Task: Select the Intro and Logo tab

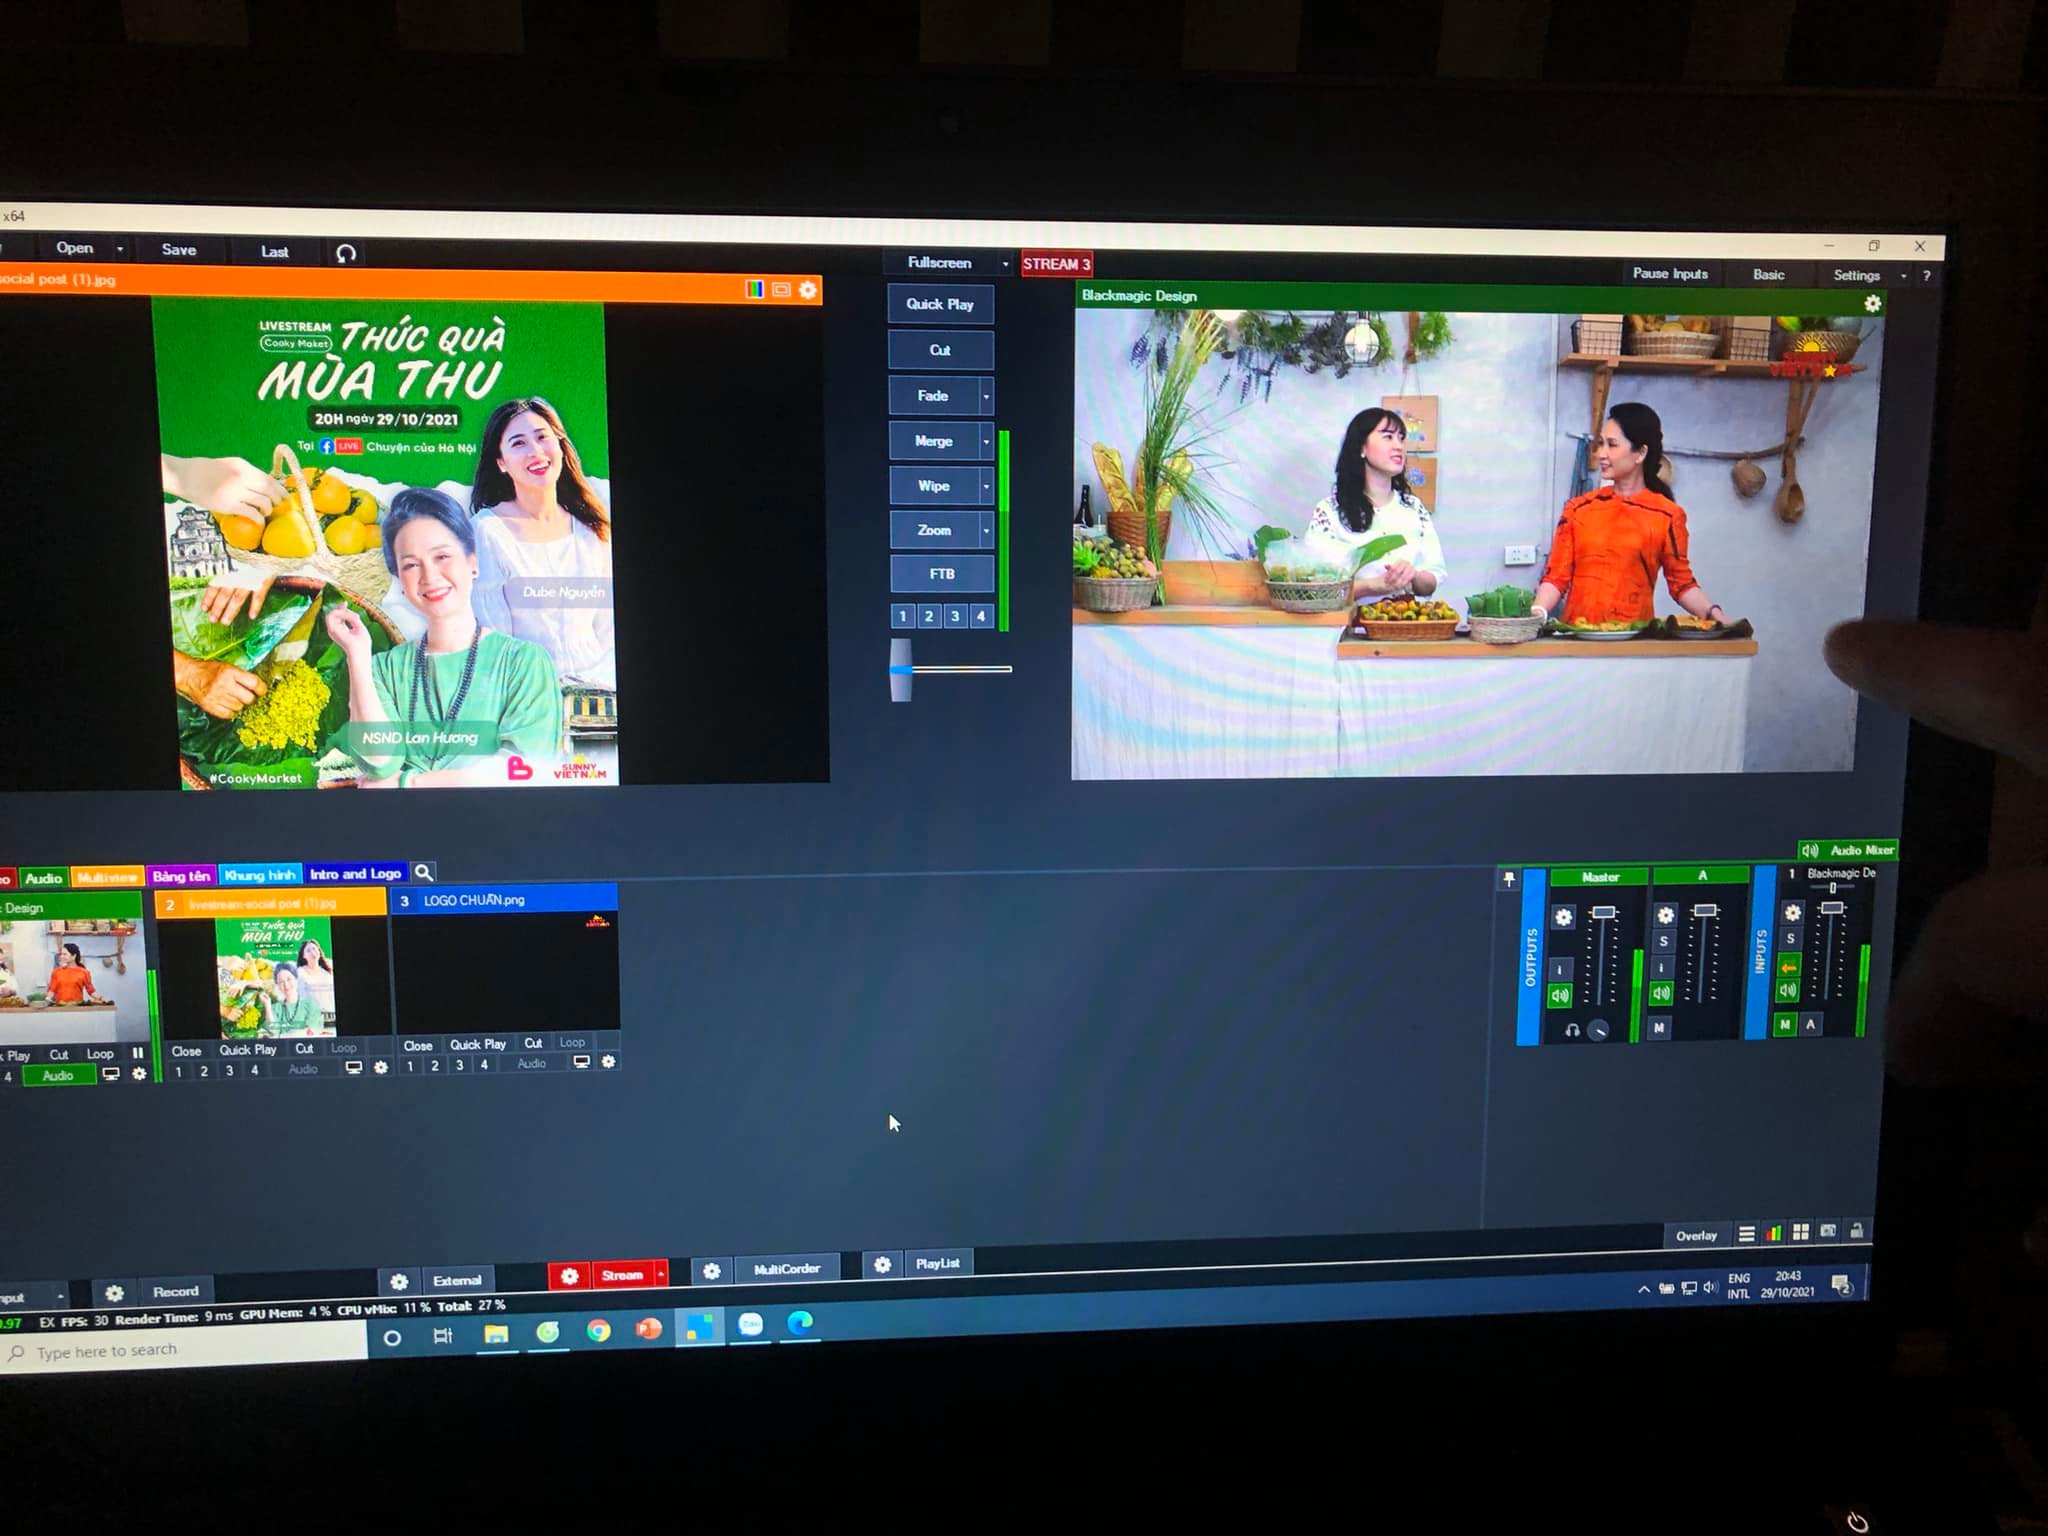Action: point(355,874)
